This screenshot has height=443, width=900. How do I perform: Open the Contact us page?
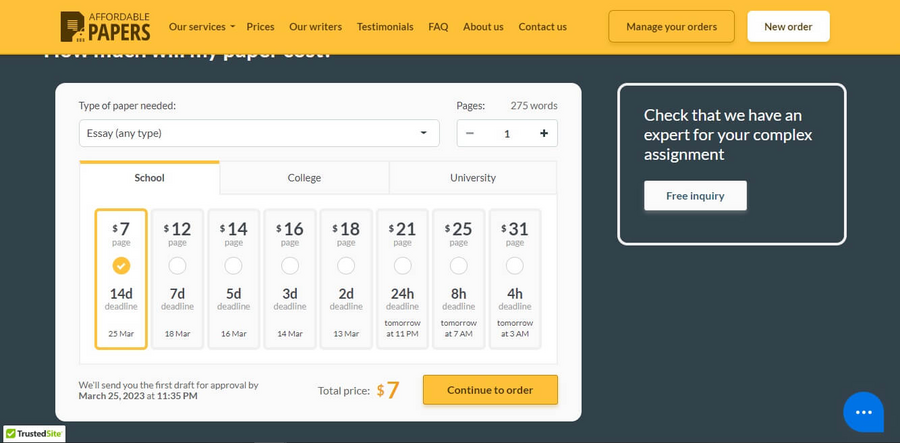click(542, 26)
